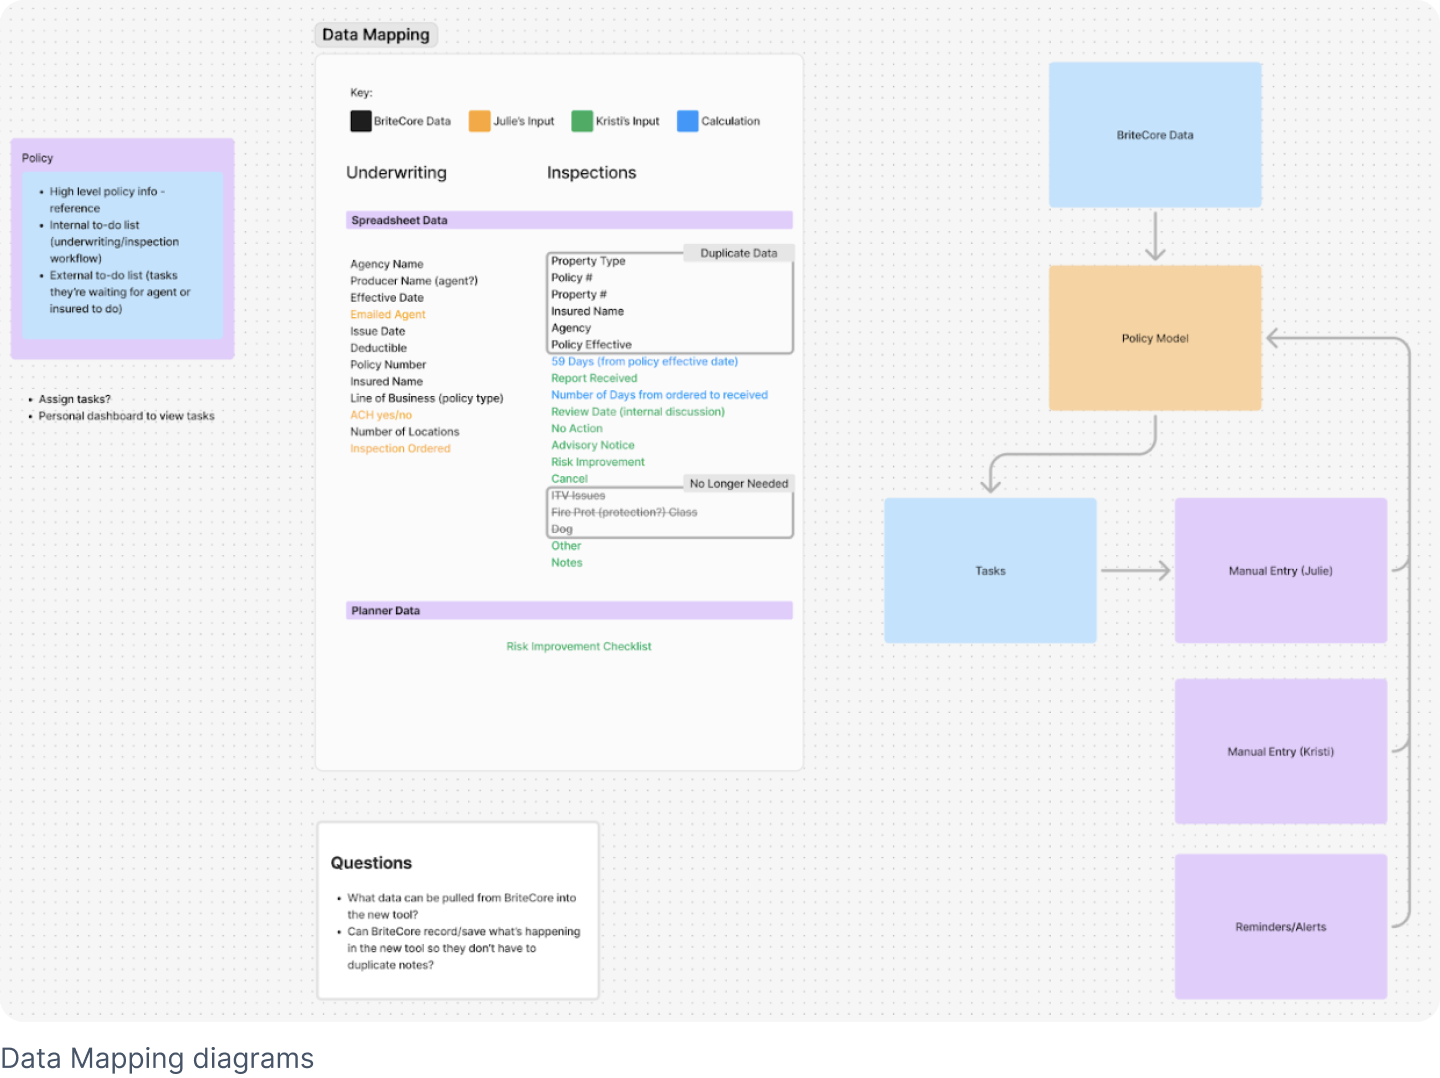
Task: Select the blue Calculation key swatch
Action: 687,121
